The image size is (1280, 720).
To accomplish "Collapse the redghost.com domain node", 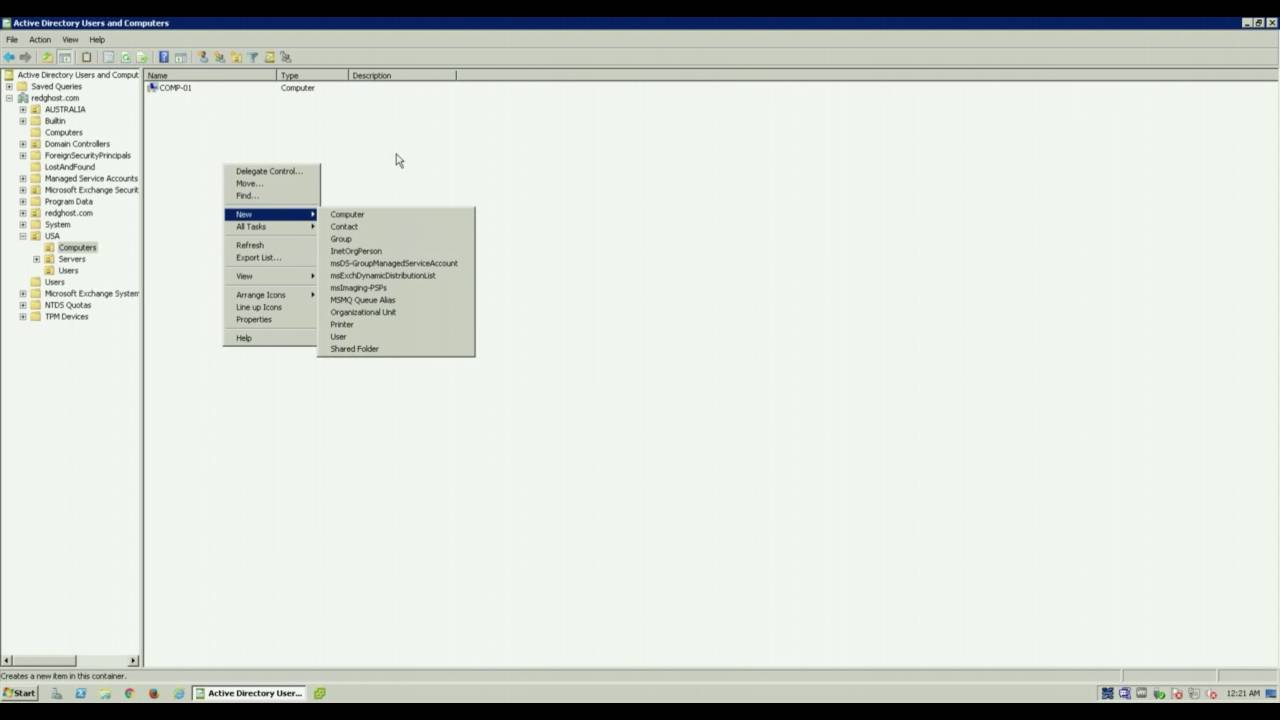I will [x=9, y=98].
